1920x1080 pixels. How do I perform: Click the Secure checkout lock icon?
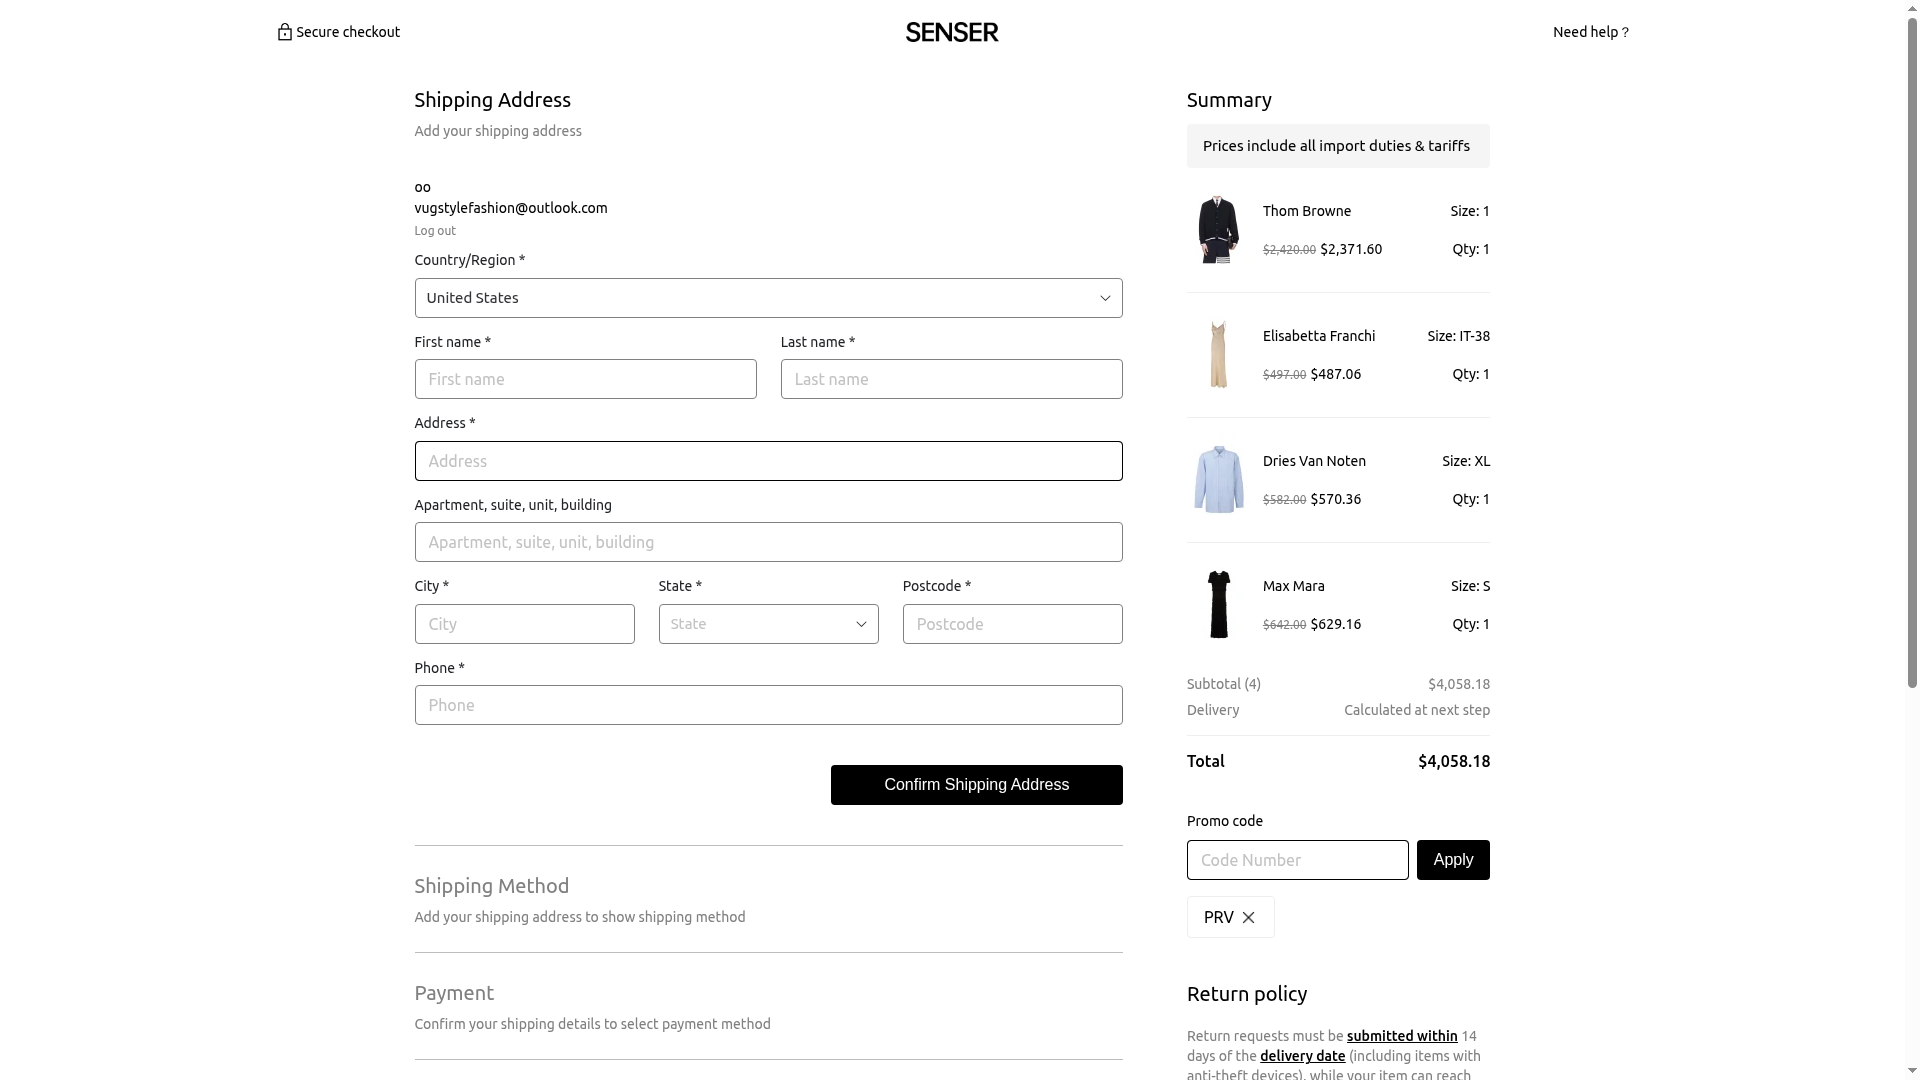285,32
